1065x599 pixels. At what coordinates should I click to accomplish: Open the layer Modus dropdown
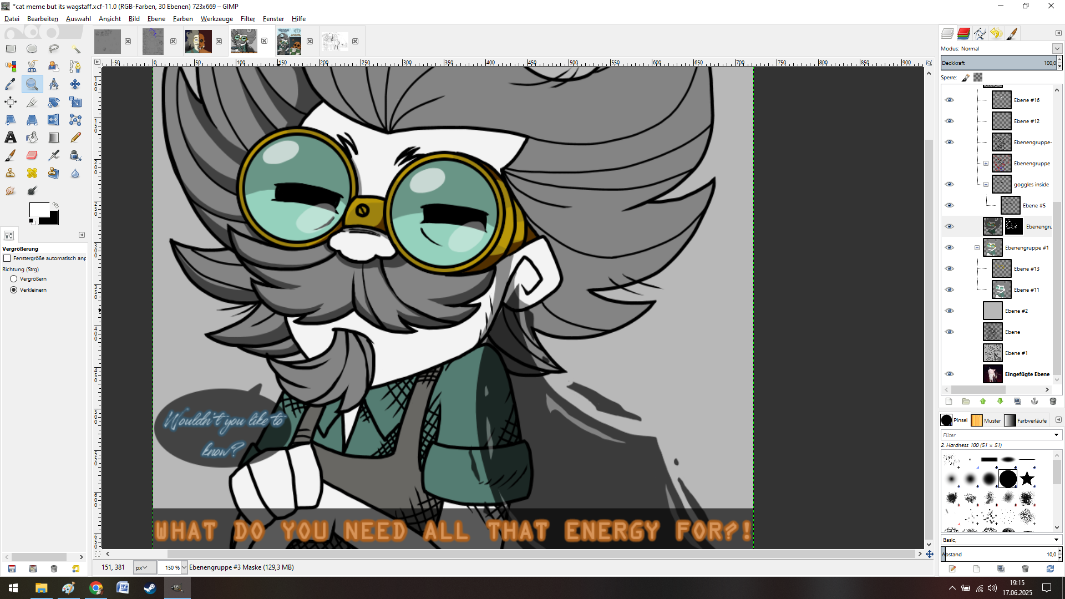point(1056,48)
